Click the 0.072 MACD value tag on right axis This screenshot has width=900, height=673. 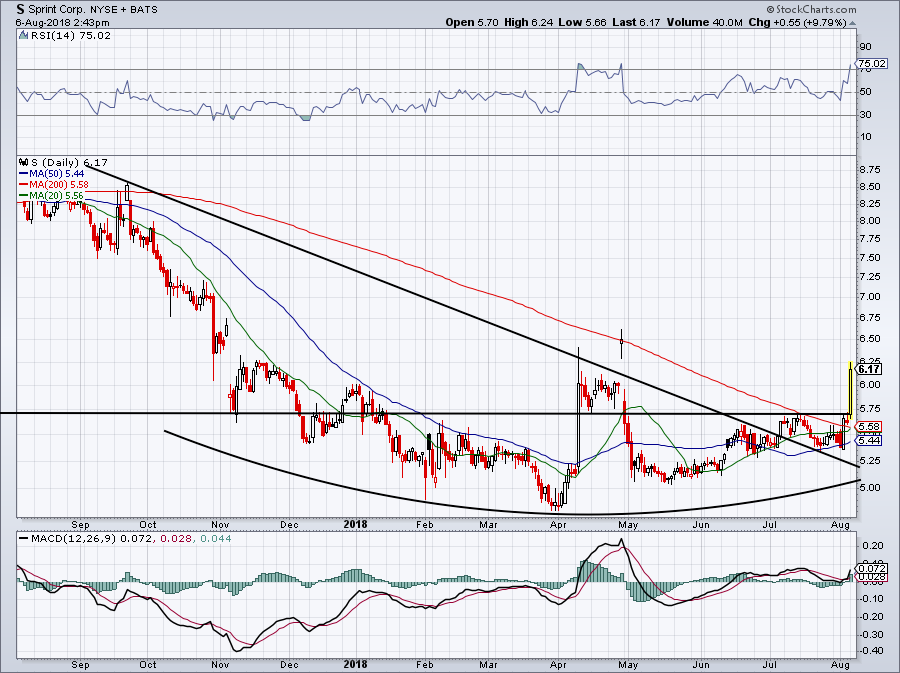[872, 569]
